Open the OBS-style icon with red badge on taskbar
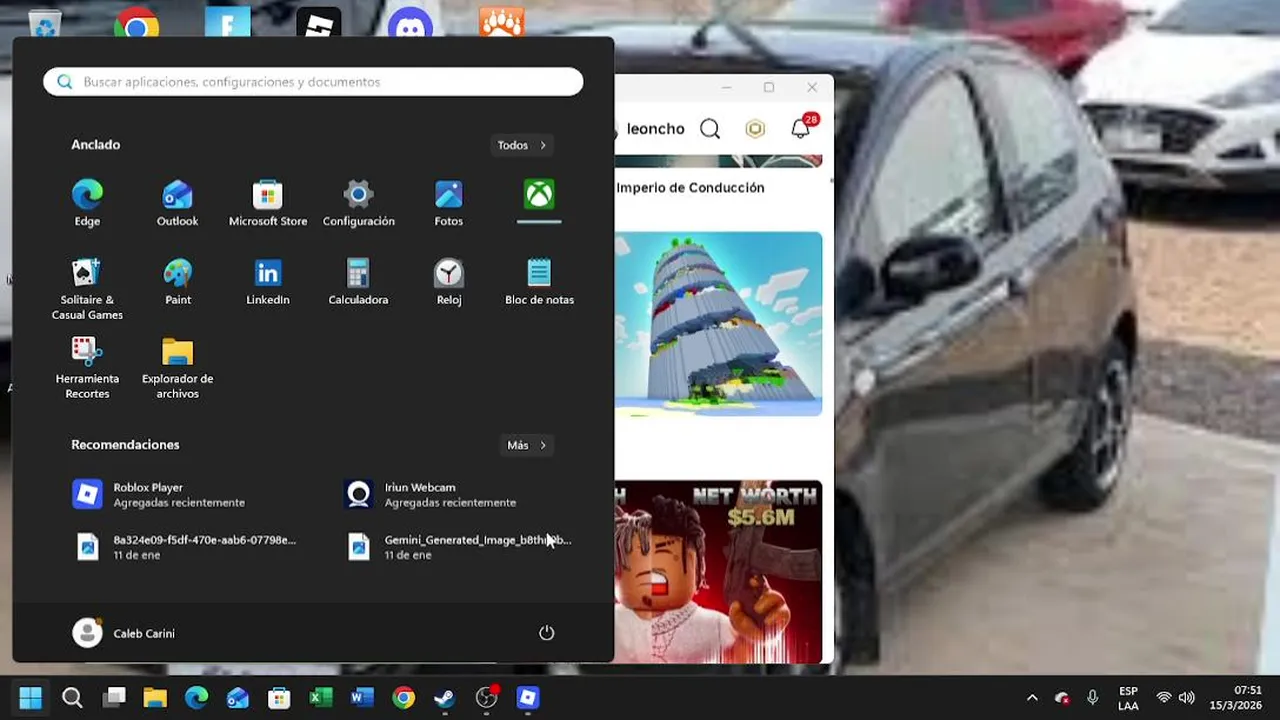The image size is (1280, 720). coord(487,697)
